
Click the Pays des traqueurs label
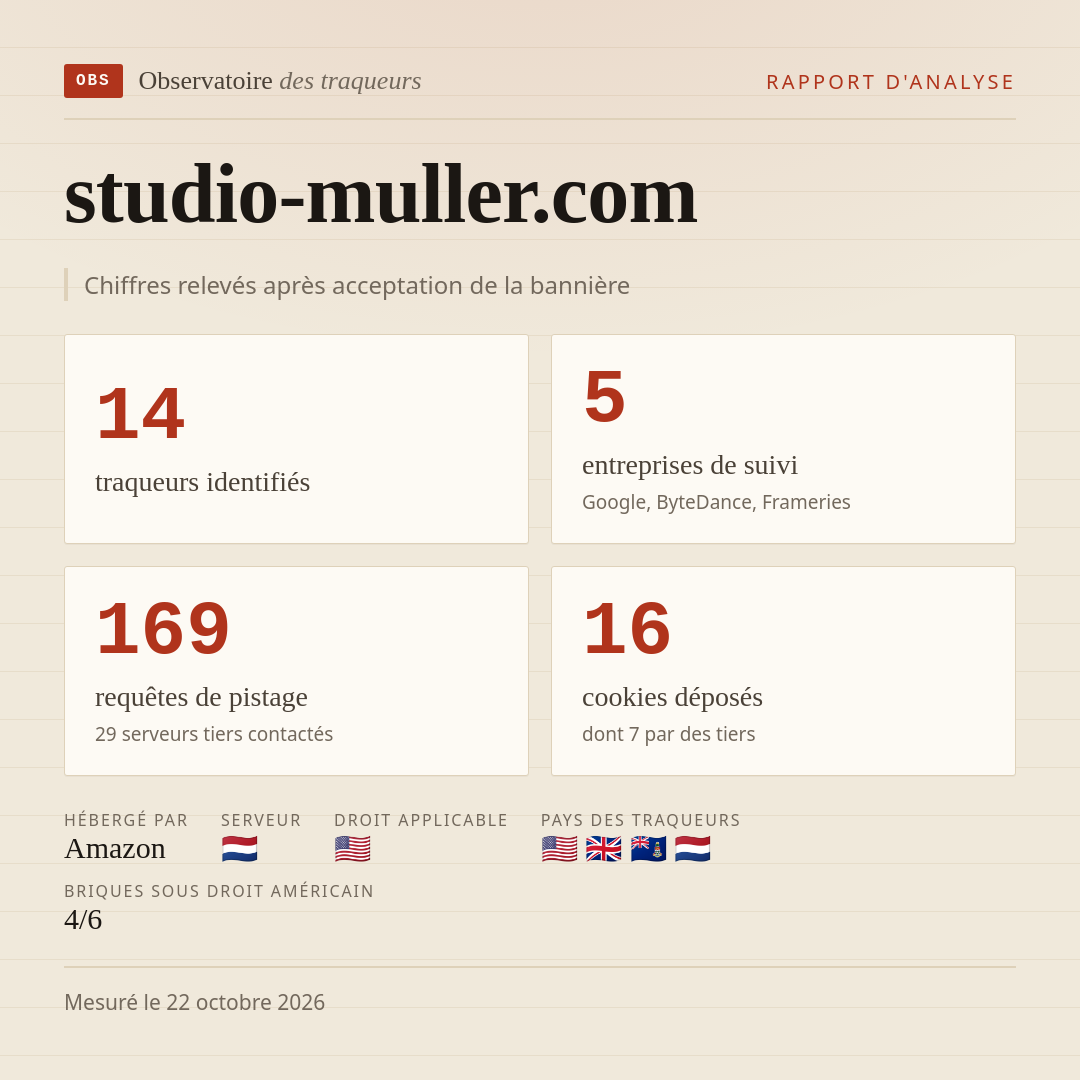(641, 820)
